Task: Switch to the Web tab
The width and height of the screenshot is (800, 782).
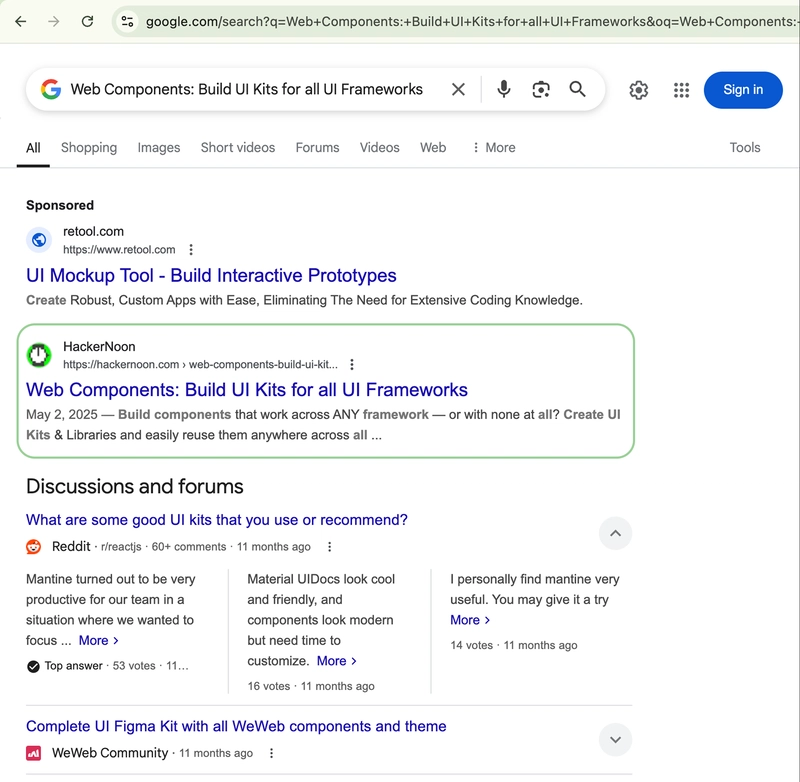Action: pyautogui.click(x=433, y=147)
